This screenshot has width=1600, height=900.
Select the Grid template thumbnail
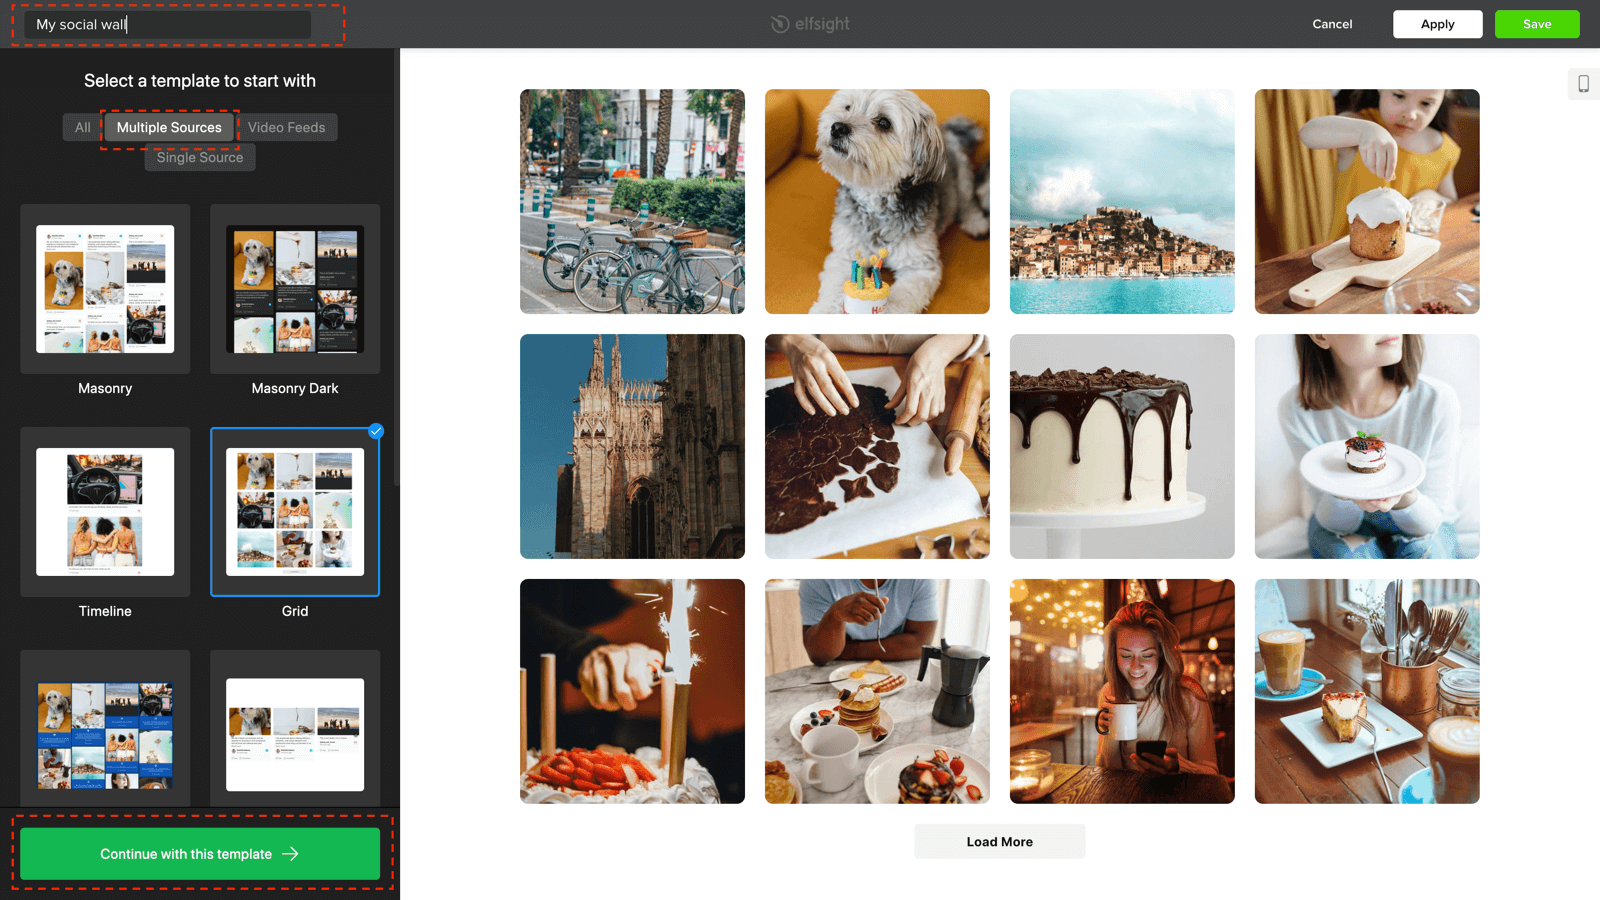pyautogui.click(x=295, y=512)
